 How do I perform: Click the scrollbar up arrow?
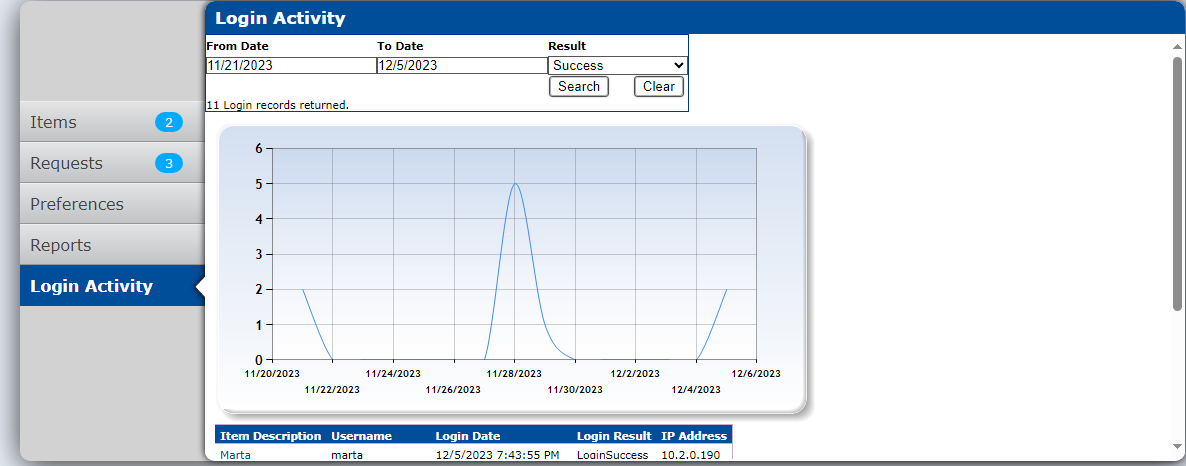click(1177, 46)
